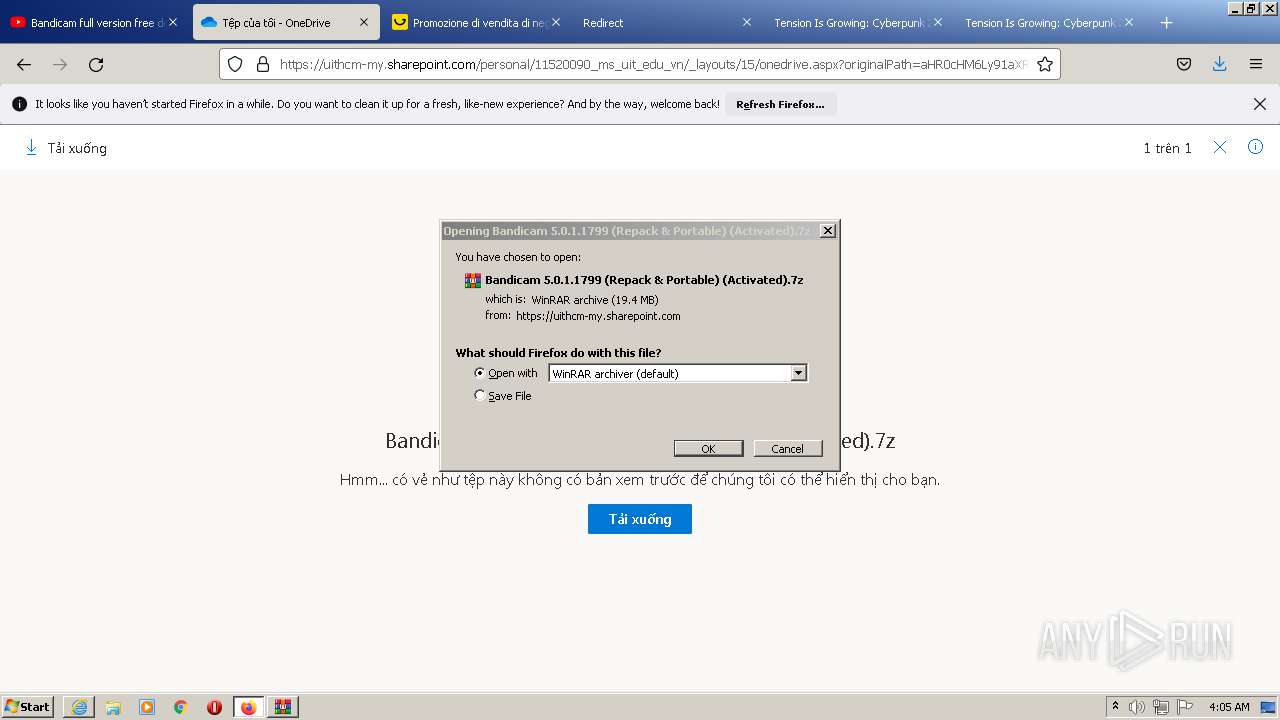Image resolution: width=1280 pixels, height=720 pixels.
Task: Dismiss the Firefox refresh notification bar
Action: click(x=1260, y=104)
